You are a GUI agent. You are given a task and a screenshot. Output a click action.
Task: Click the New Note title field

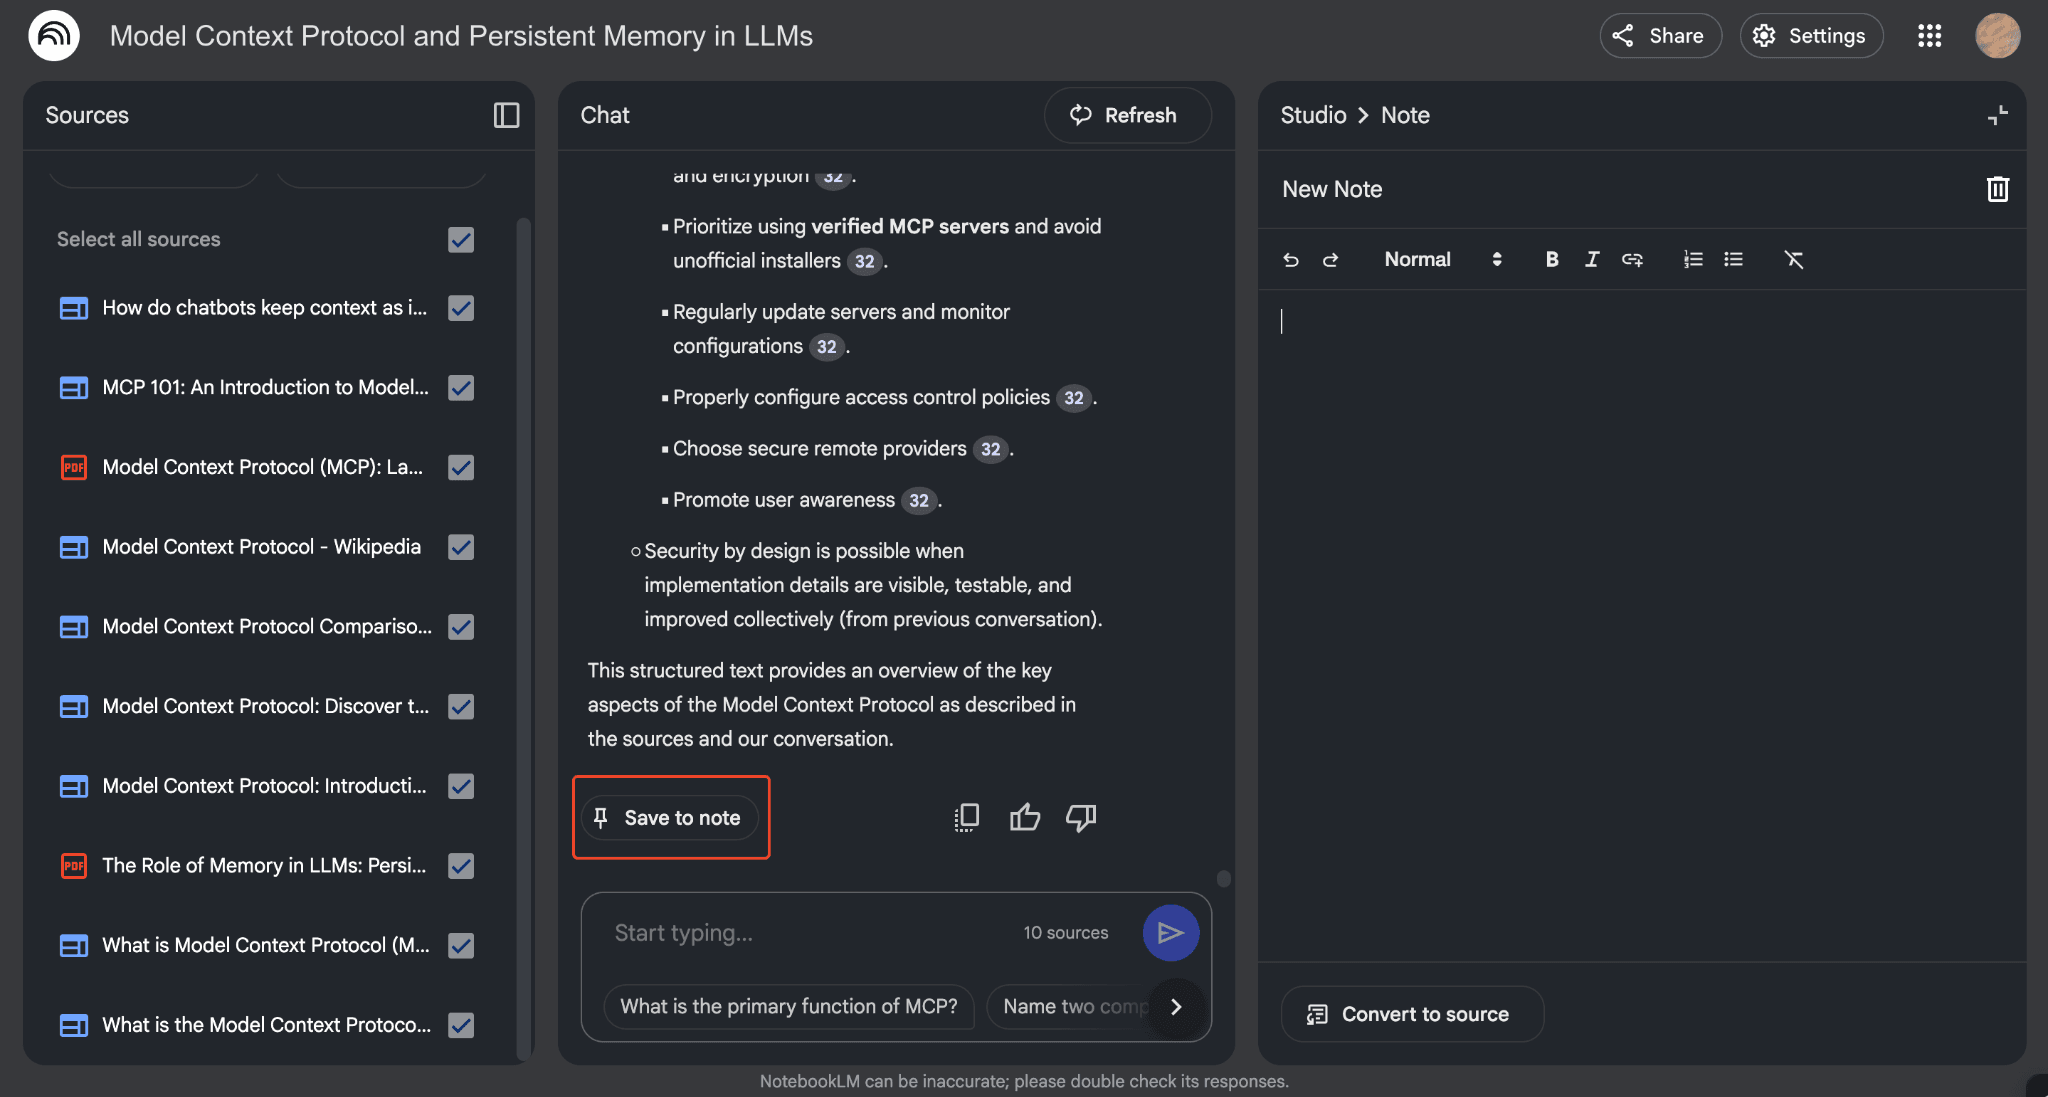1332,189
